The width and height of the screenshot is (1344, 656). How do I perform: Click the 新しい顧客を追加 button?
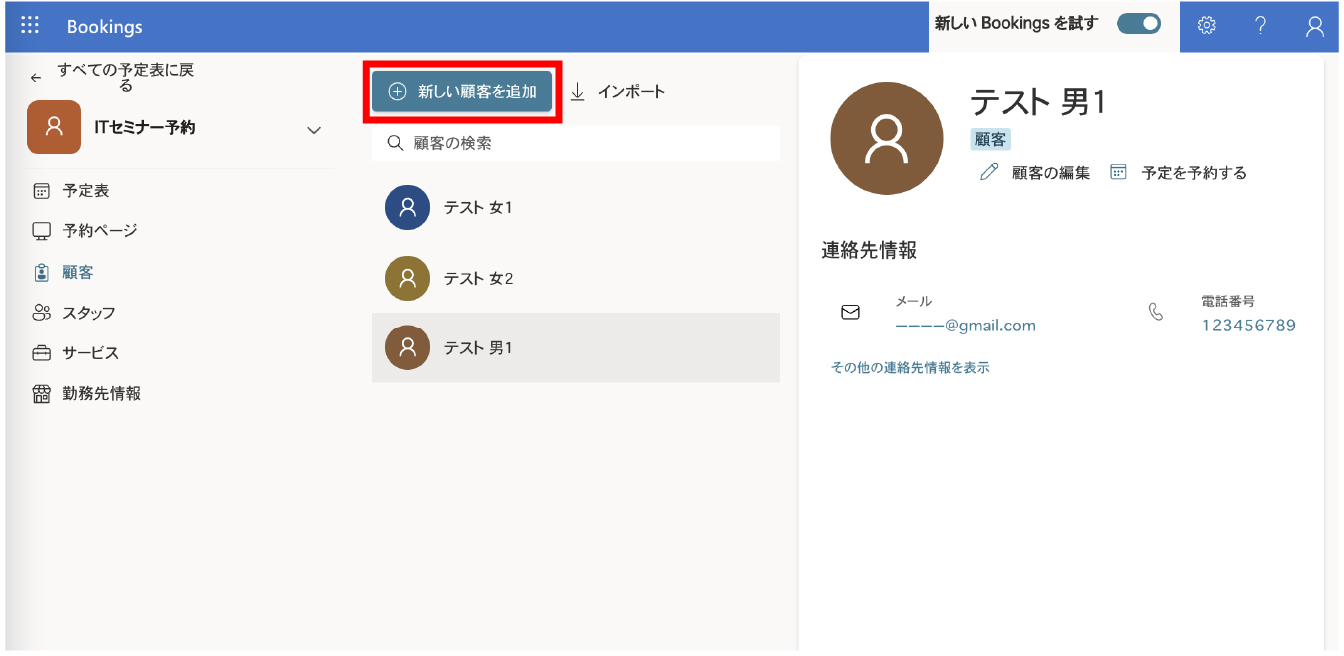tap(462, 90)
